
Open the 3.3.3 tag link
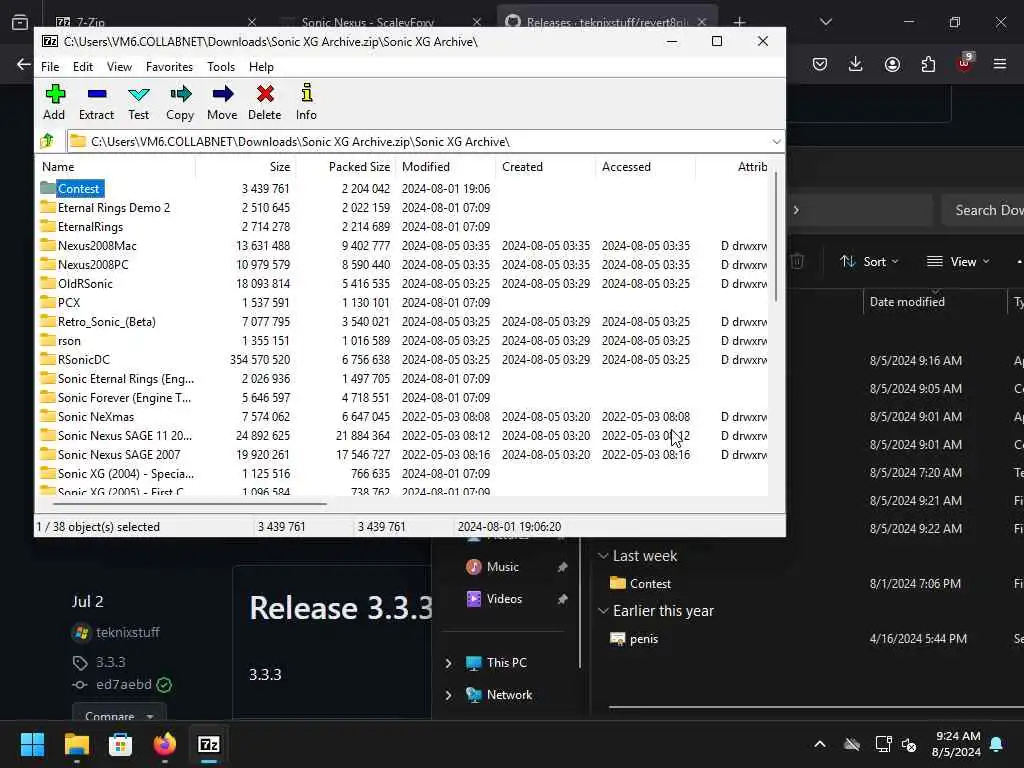click(110, 662)
